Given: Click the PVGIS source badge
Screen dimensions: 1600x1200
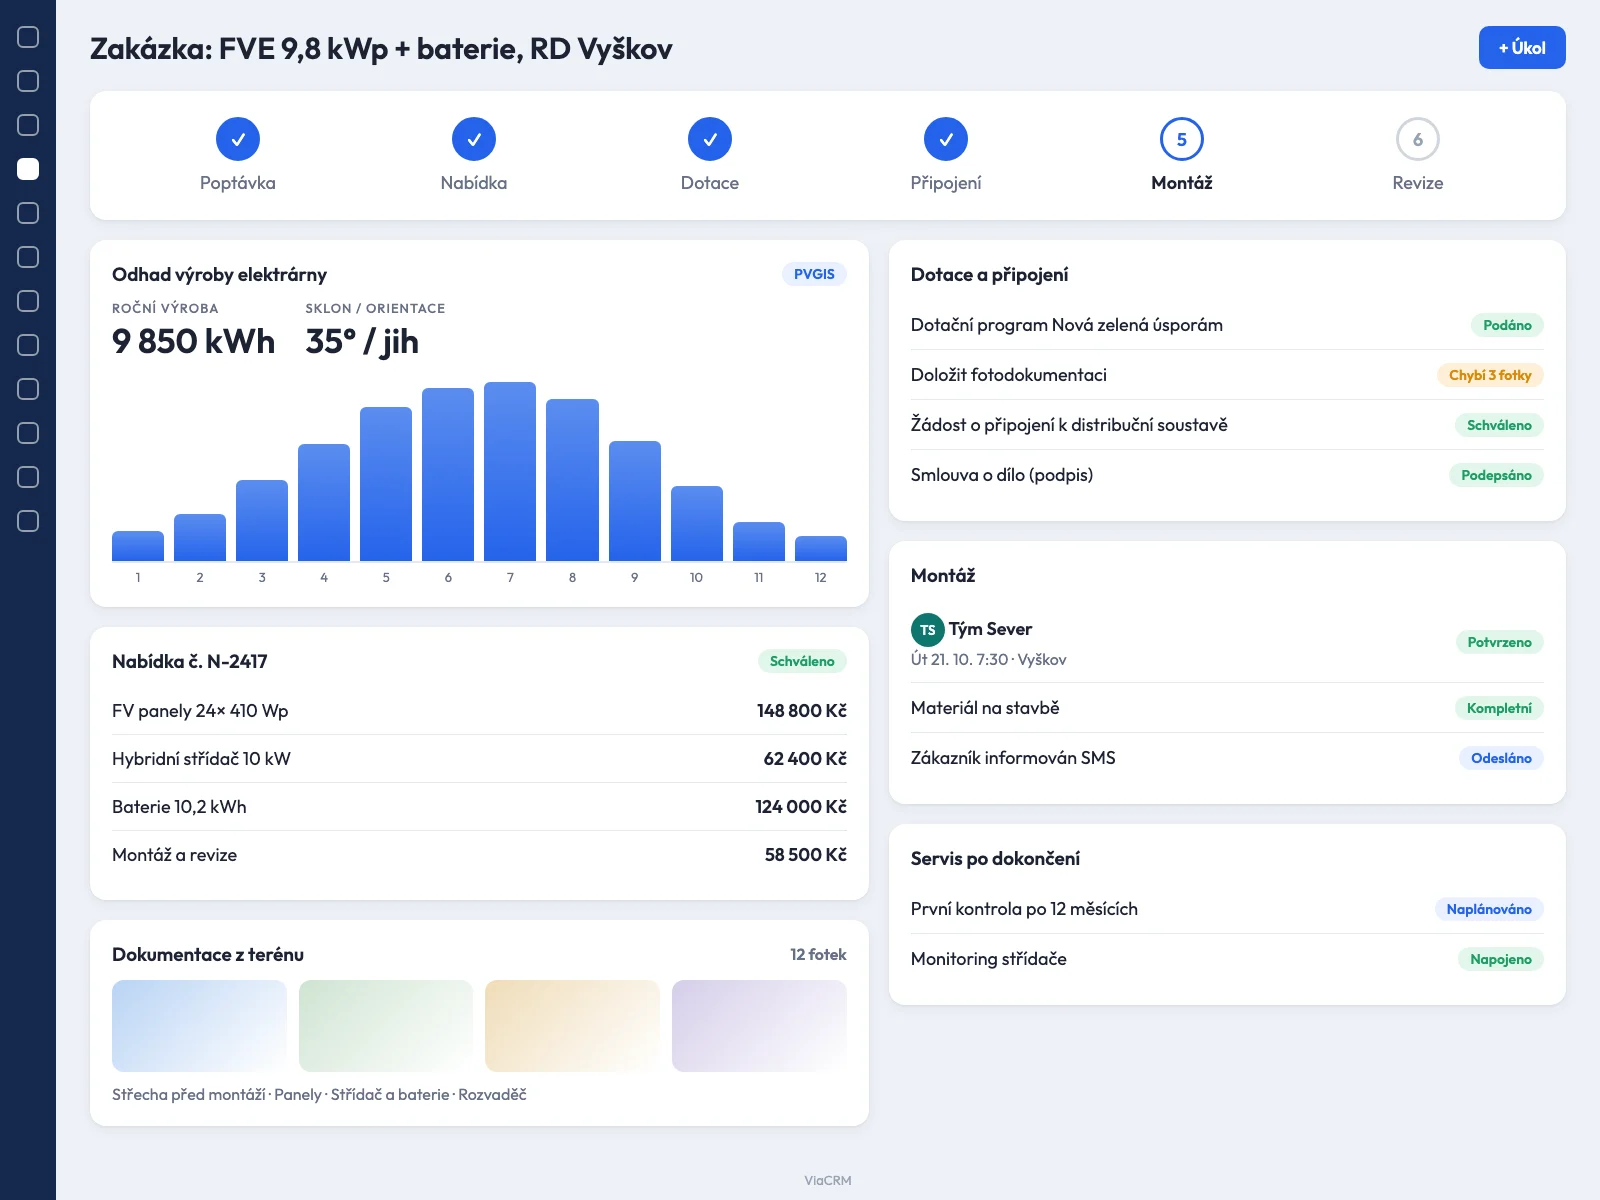Looking at the screenshot, I should tap(814, 274).
